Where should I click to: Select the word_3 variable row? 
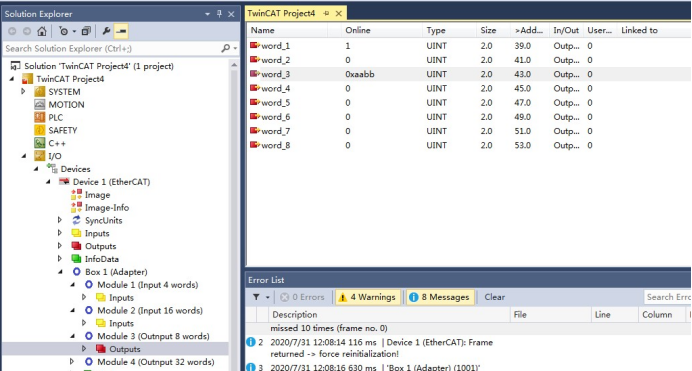(x=468, y=74)
